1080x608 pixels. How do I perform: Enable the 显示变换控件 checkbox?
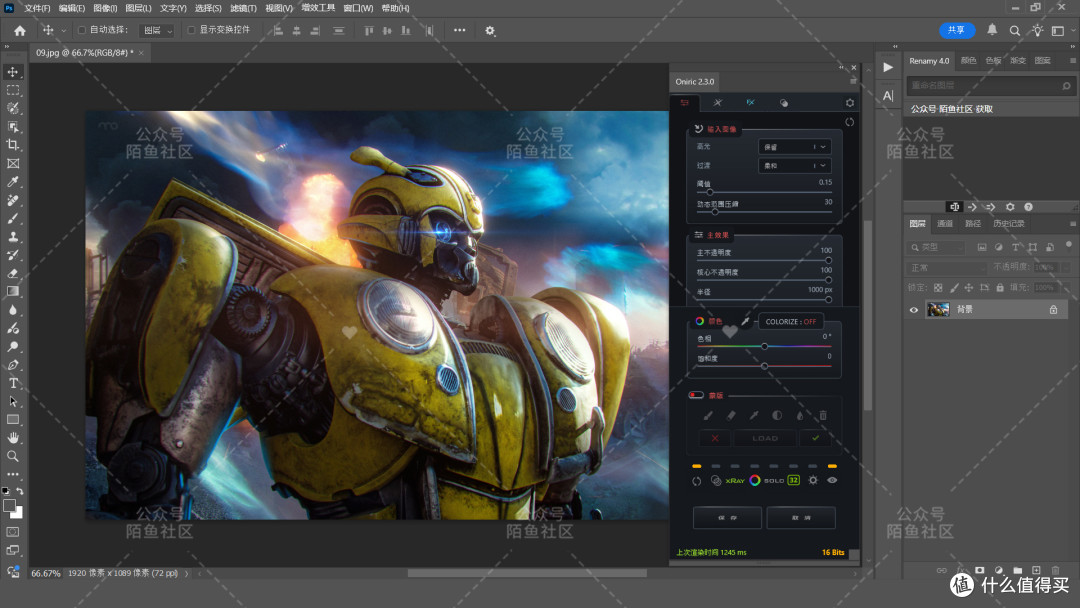(x=191, y=30)
